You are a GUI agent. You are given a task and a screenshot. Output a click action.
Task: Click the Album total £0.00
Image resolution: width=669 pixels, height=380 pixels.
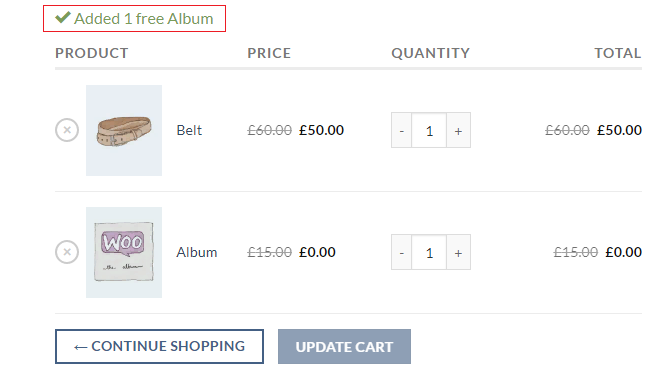pos(623,252)
